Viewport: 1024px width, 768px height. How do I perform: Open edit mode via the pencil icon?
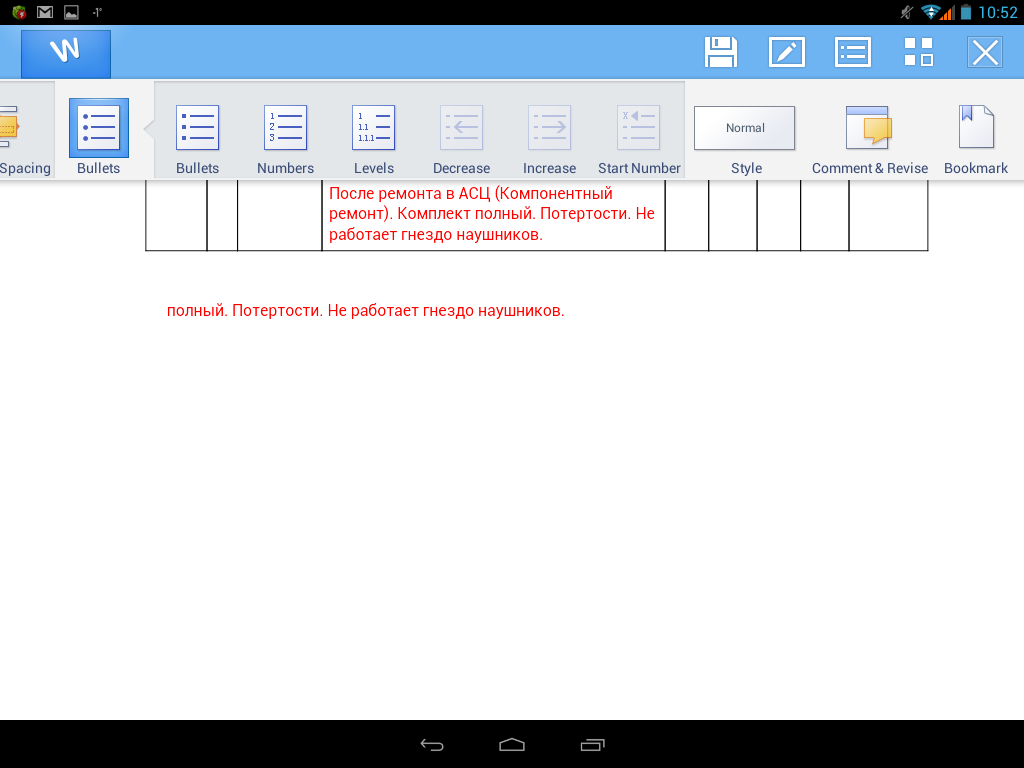click(x=787, y=52)
